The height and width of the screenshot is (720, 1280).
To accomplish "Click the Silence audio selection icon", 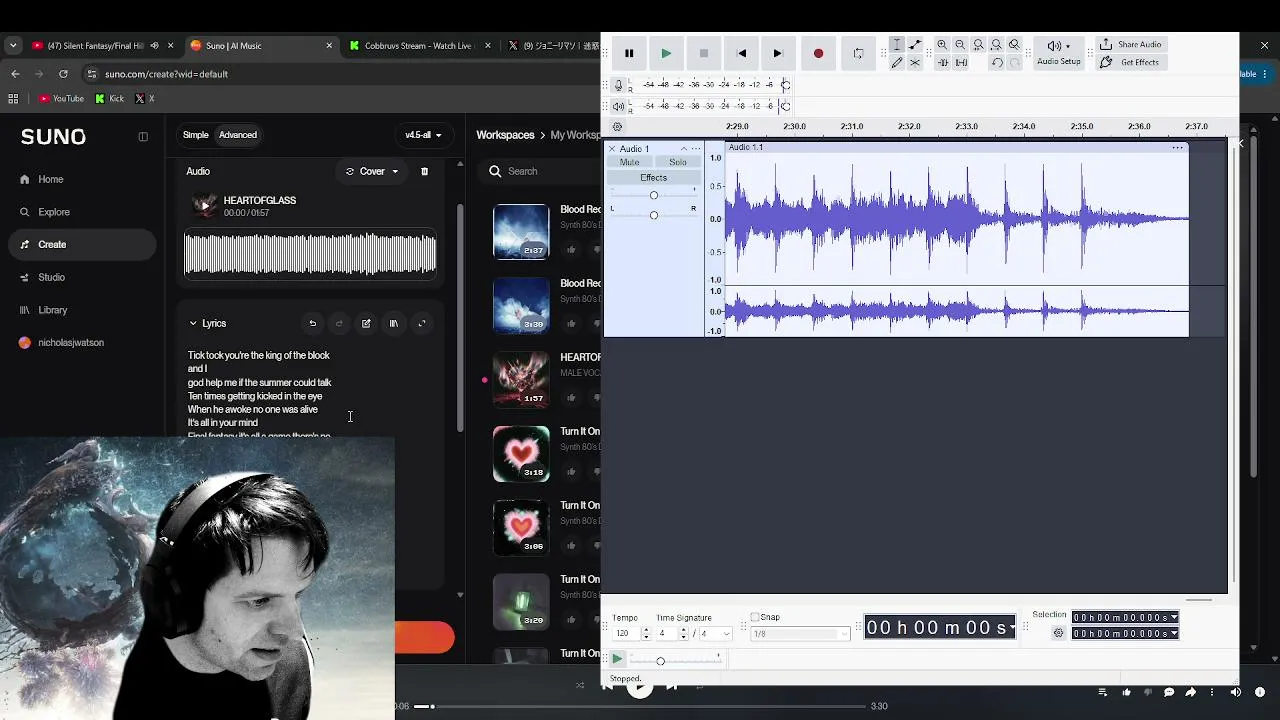I will 961,62.
